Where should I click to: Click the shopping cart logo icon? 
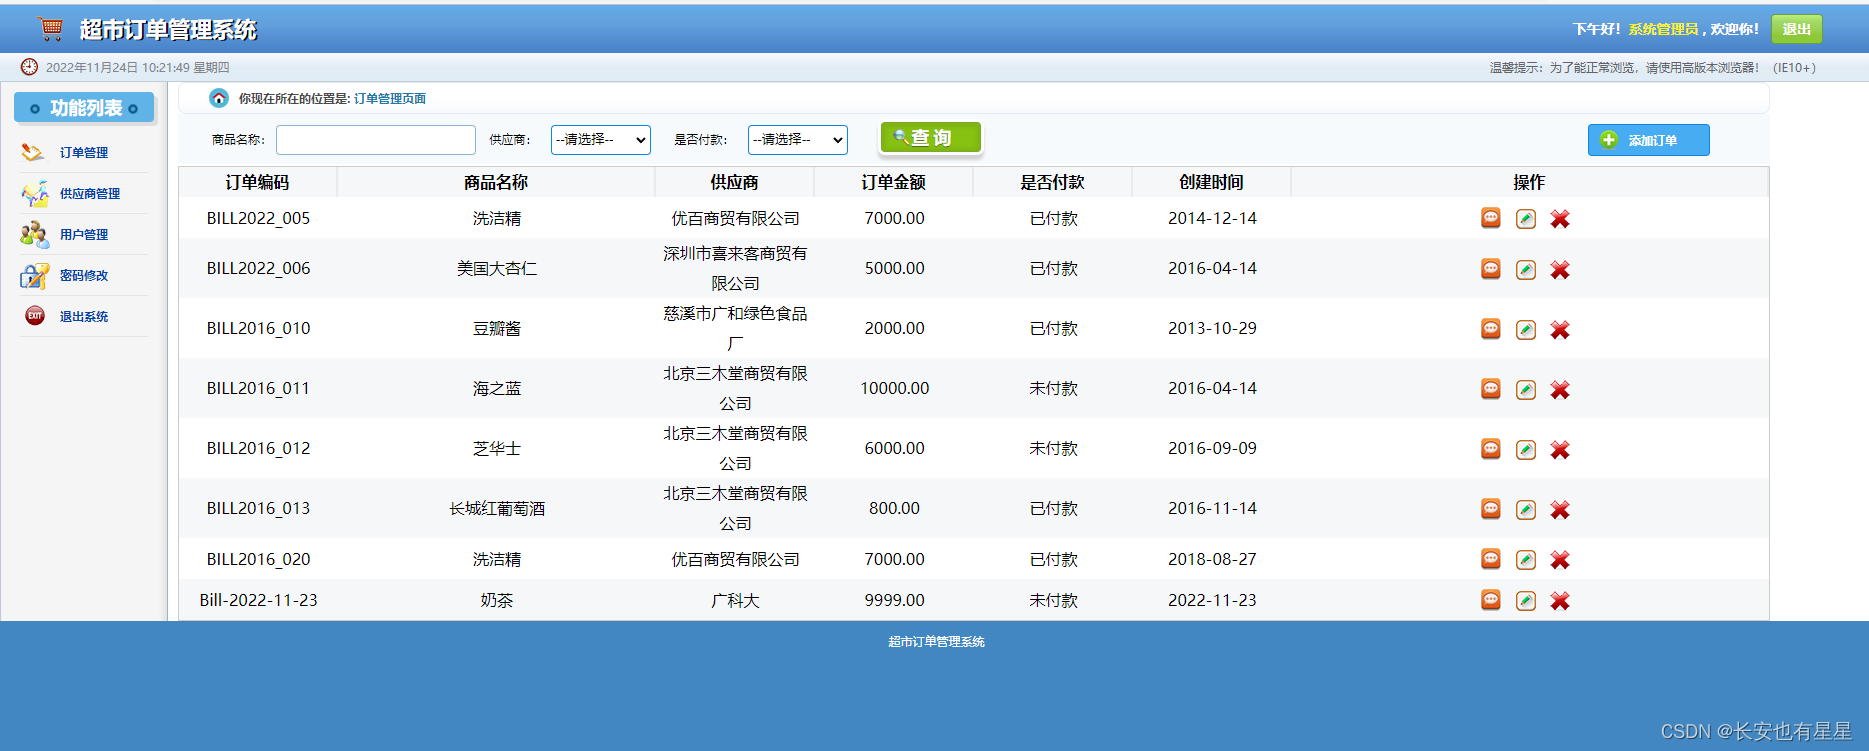(51, 28)
